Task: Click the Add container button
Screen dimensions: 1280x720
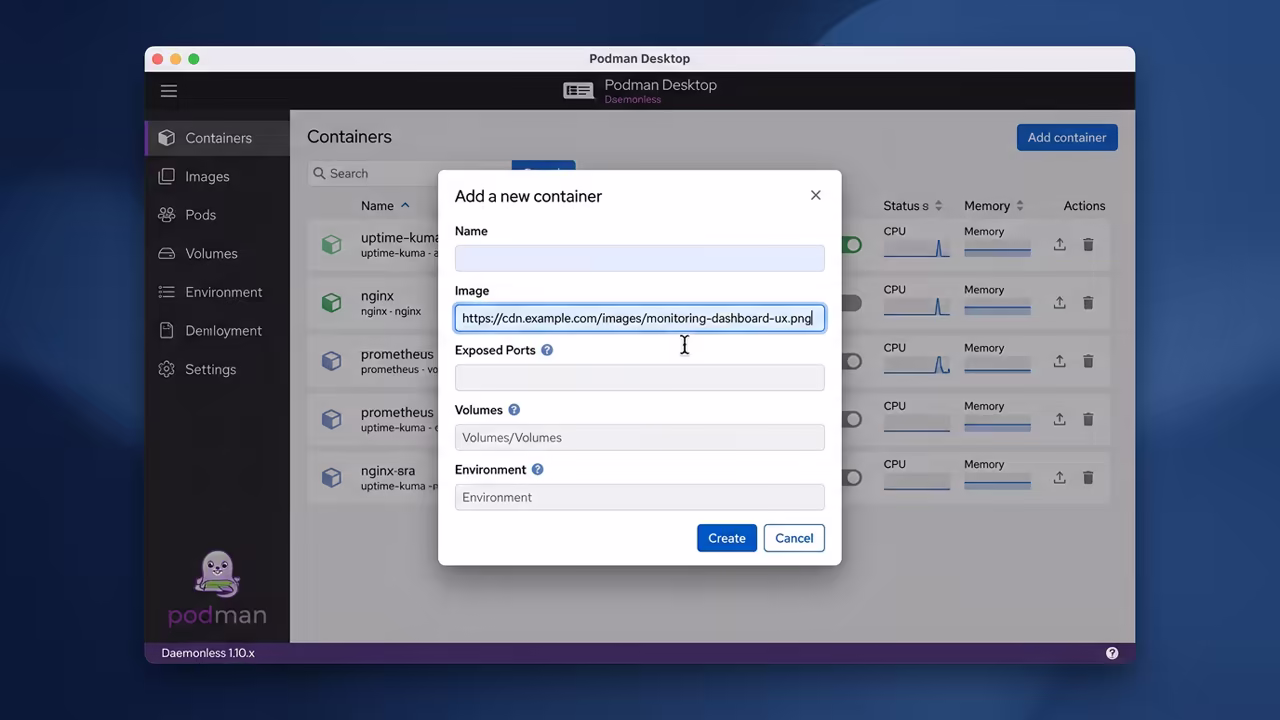Action: click(1067, 137)
